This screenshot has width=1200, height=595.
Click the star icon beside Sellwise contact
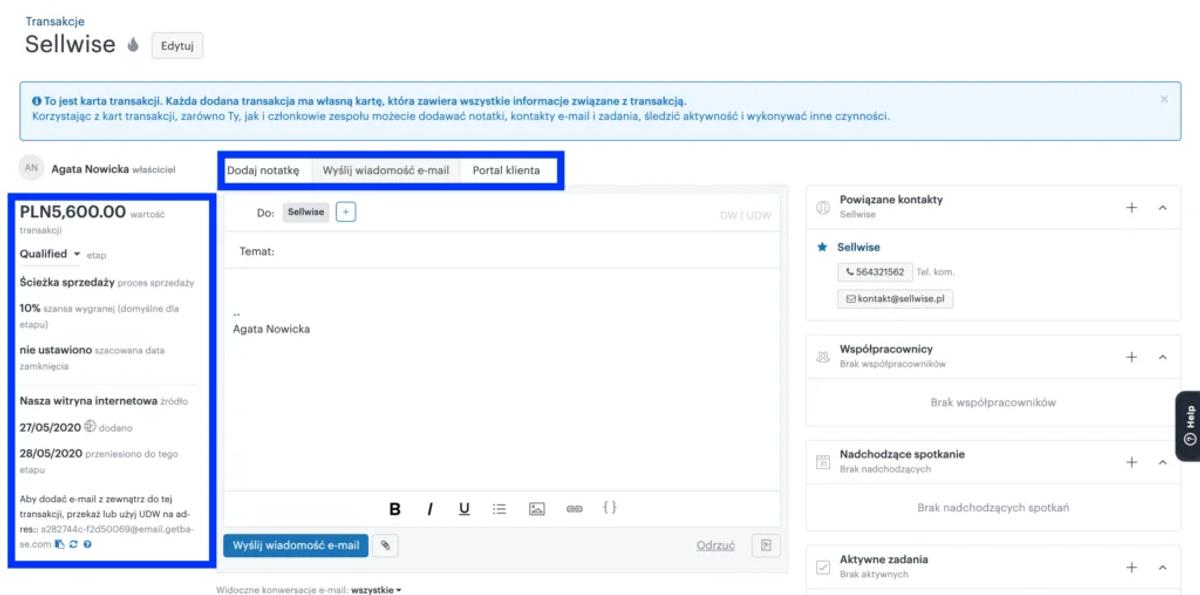[x=823, y=246]
